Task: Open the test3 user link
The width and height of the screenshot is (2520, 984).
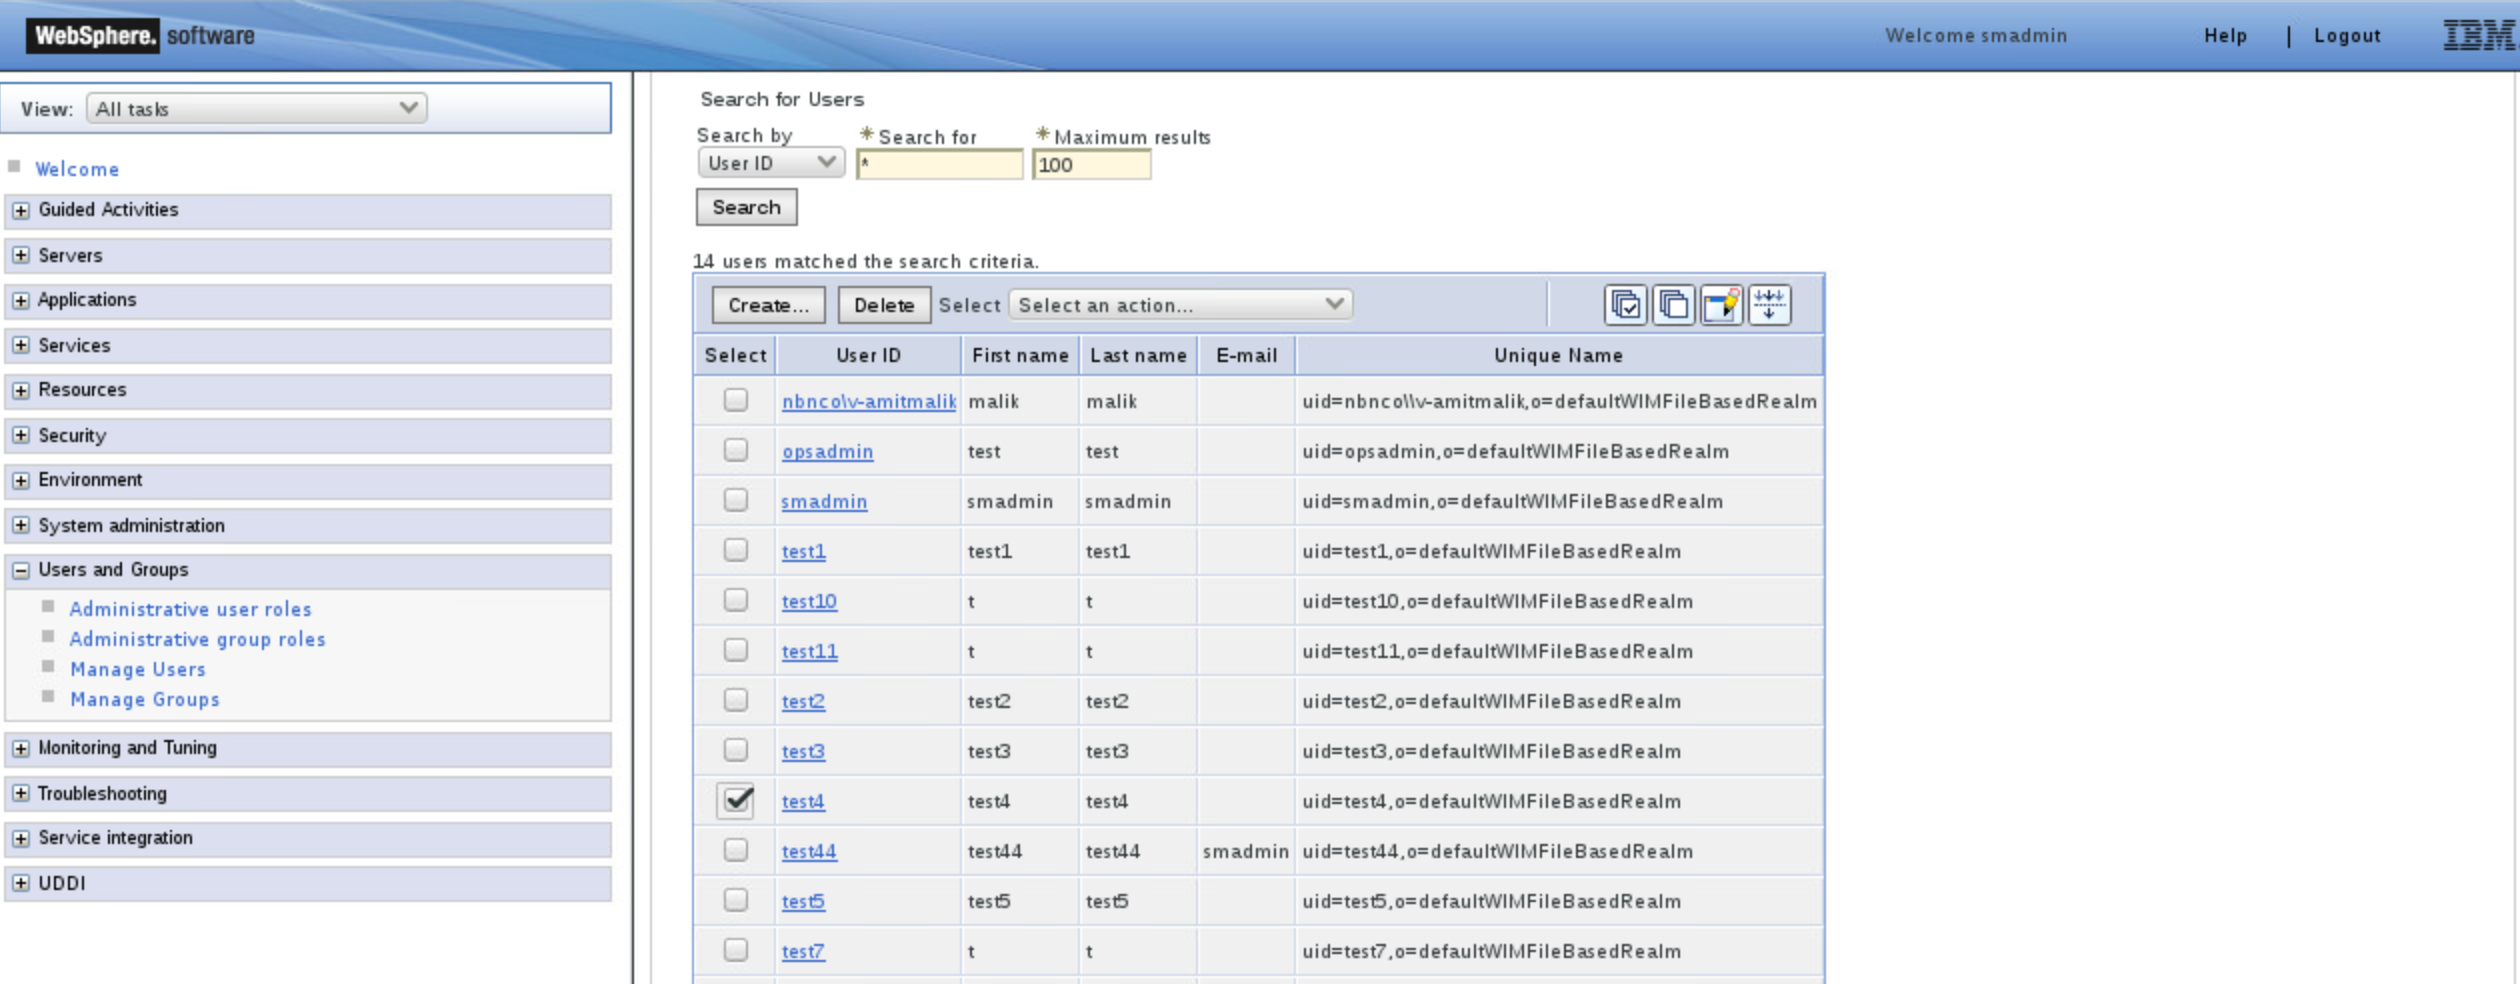Action: pos(803,751)
